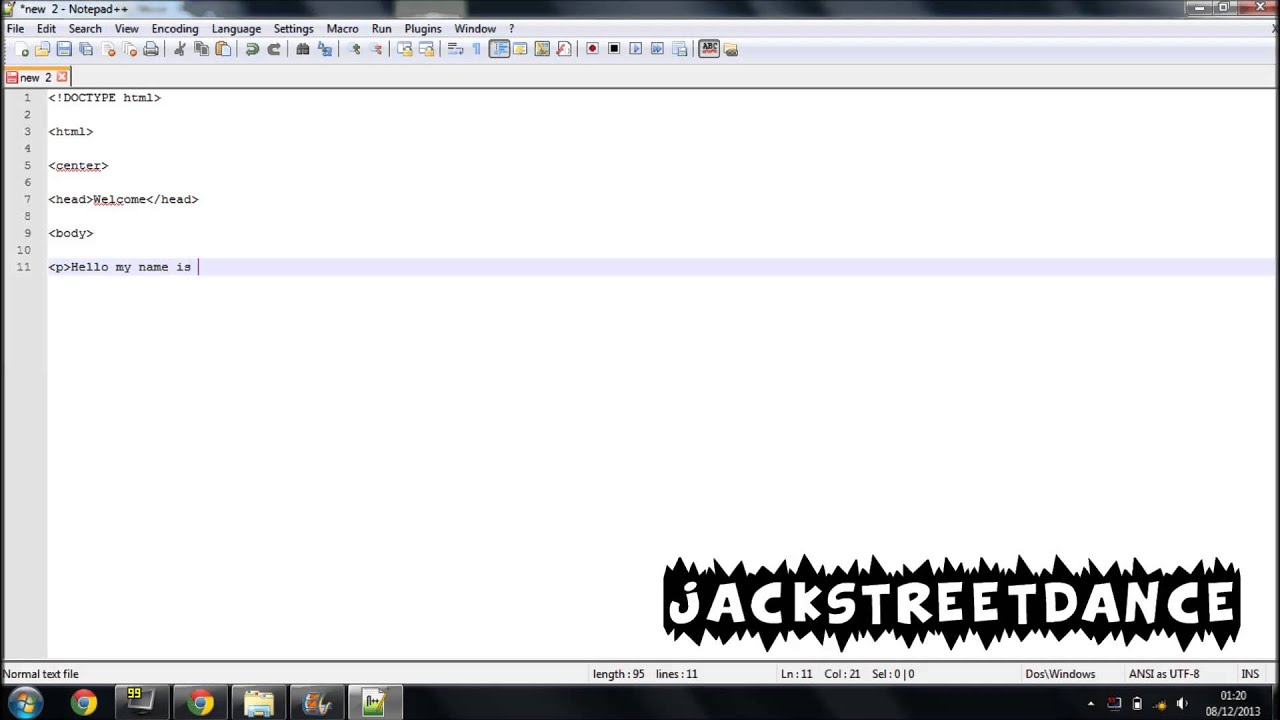Image resolution: width=1280 pixels, height=720 pixels.
Task: Open the user defined language icon
Action: pos(520,49)
